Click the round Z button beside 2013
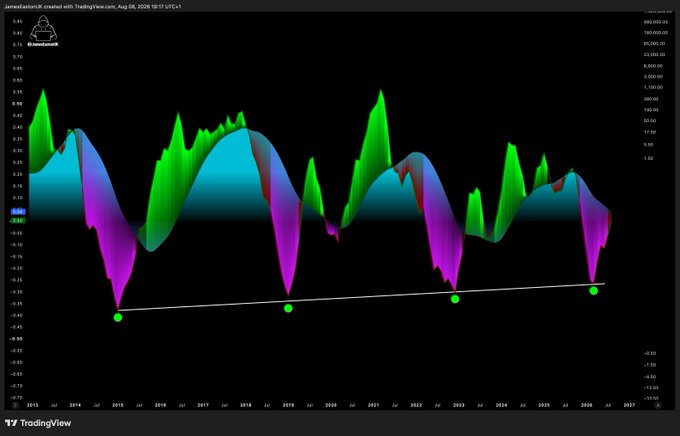 15,405
